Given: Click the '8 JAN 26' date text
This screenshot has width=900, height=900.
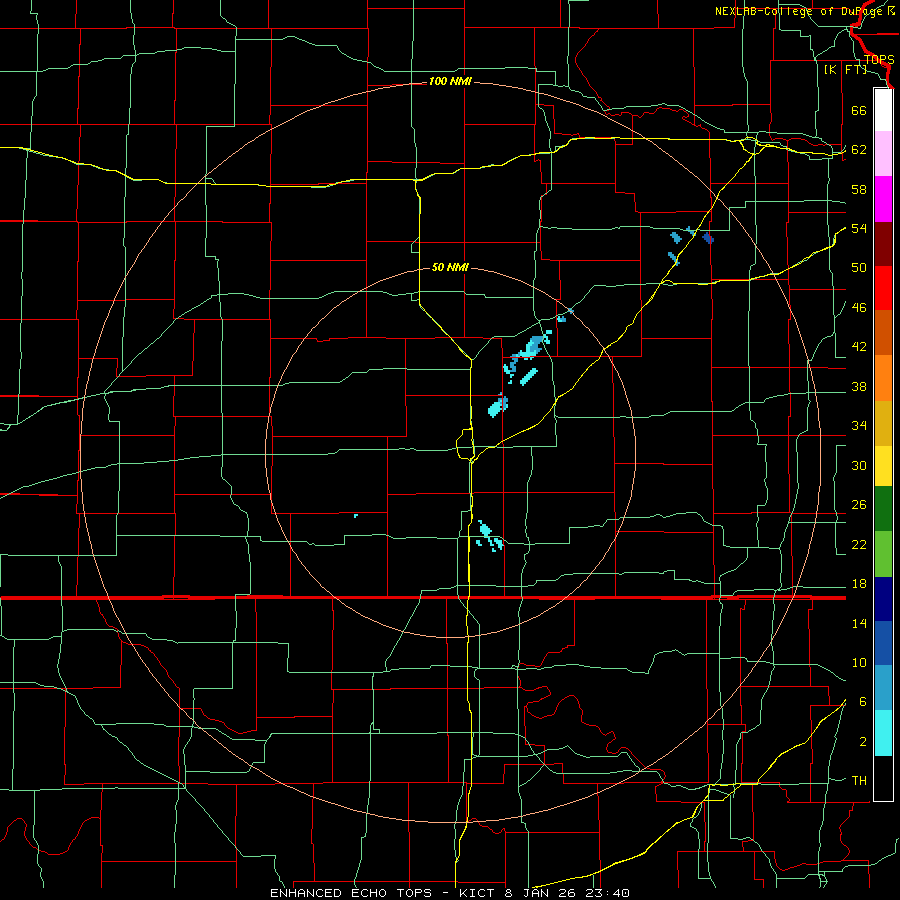Looking at the screenshot, I should 541,893.
